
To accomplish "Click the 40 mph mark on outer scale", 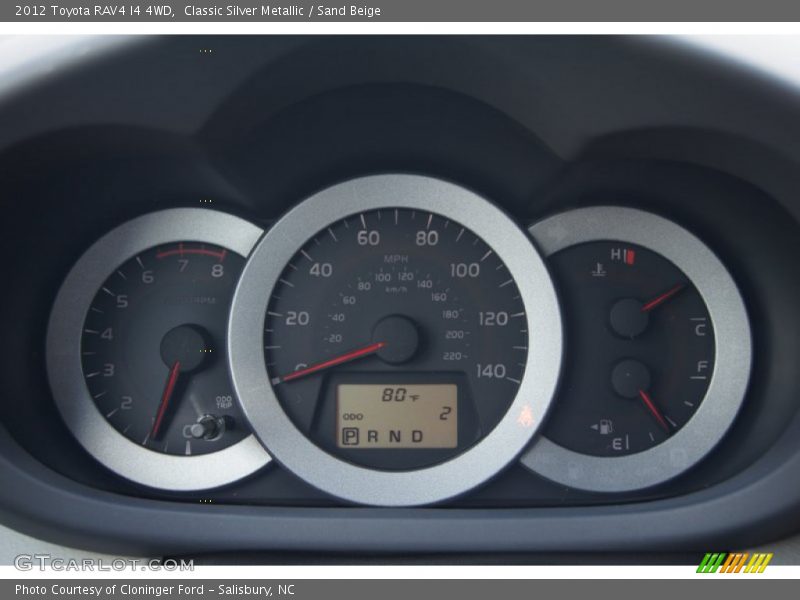I will [320, 270].
